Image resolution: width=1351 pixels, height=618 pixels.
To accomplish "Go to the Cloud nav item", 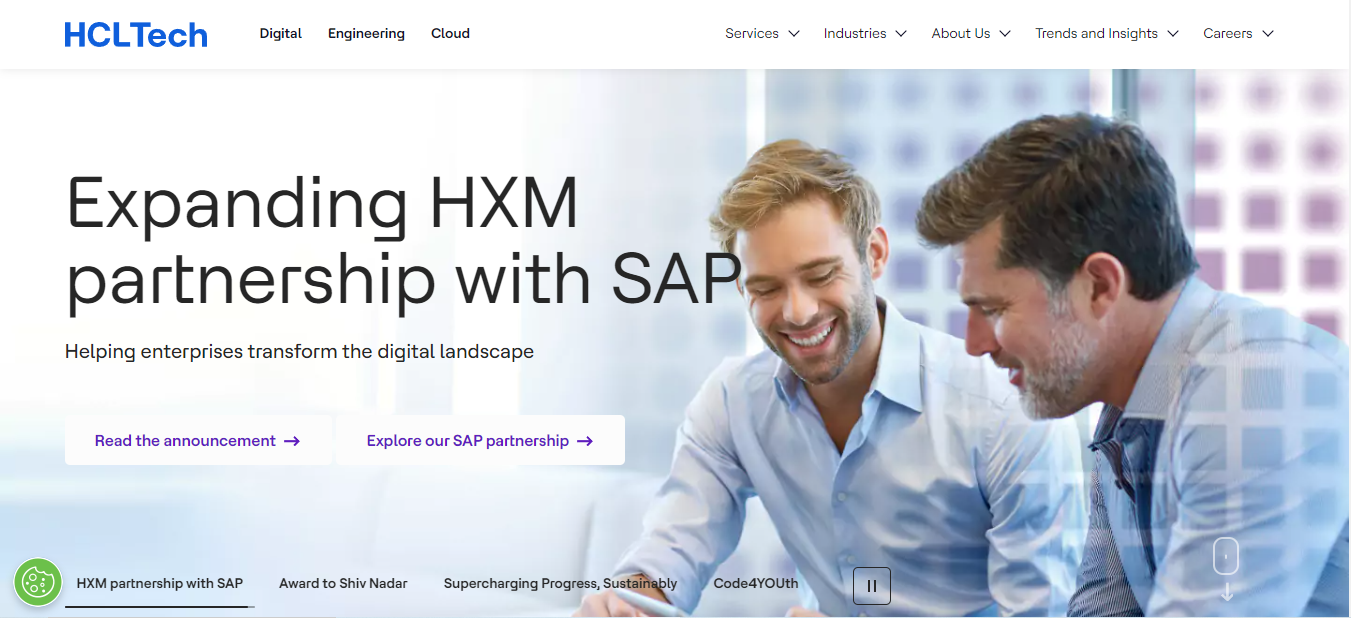I will [x=450, y=33].
